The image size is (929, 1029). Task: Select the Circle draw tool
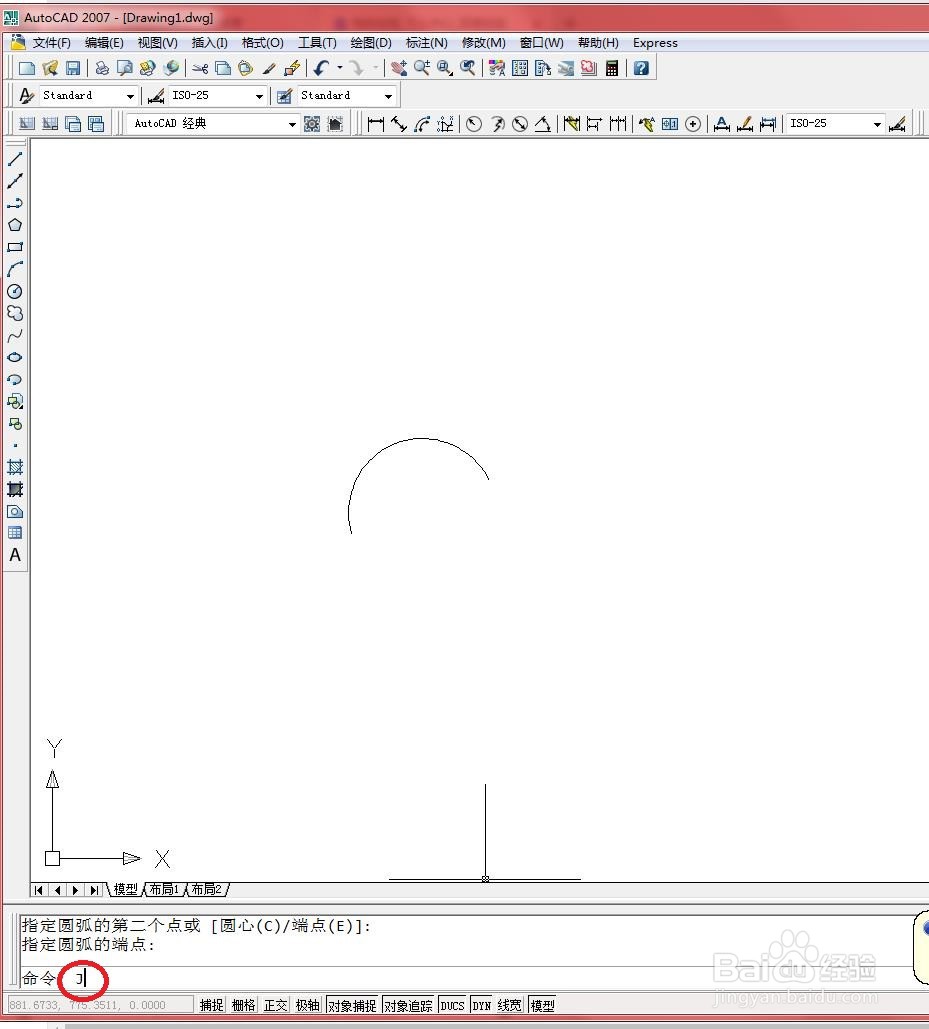coord(15,291)
